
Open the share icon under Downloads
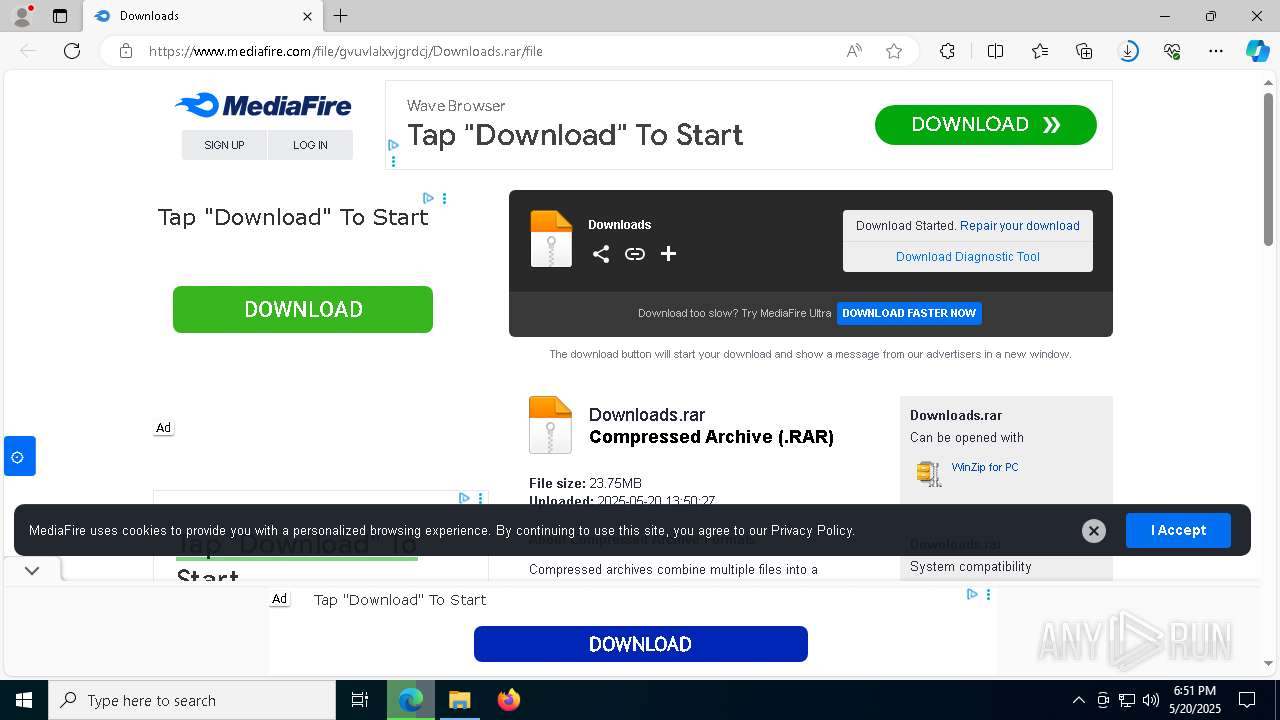[601, 254]
